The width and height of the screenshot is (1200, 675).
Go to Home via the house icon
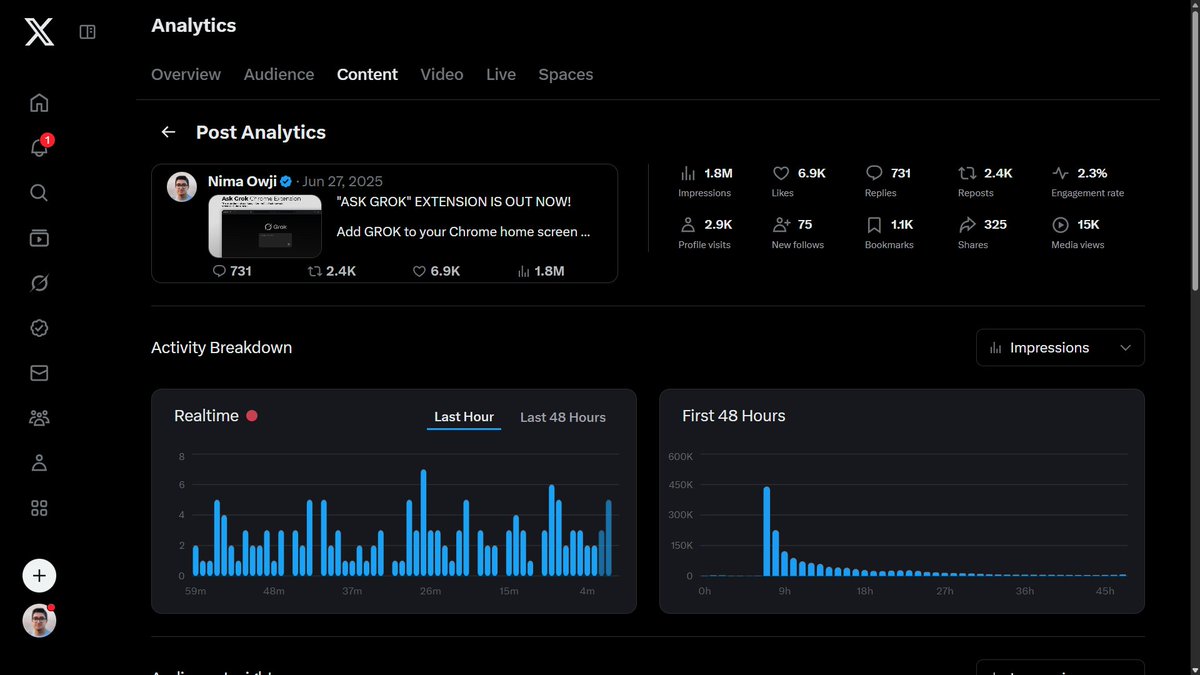pyautogui.click(x=39, y=103)
